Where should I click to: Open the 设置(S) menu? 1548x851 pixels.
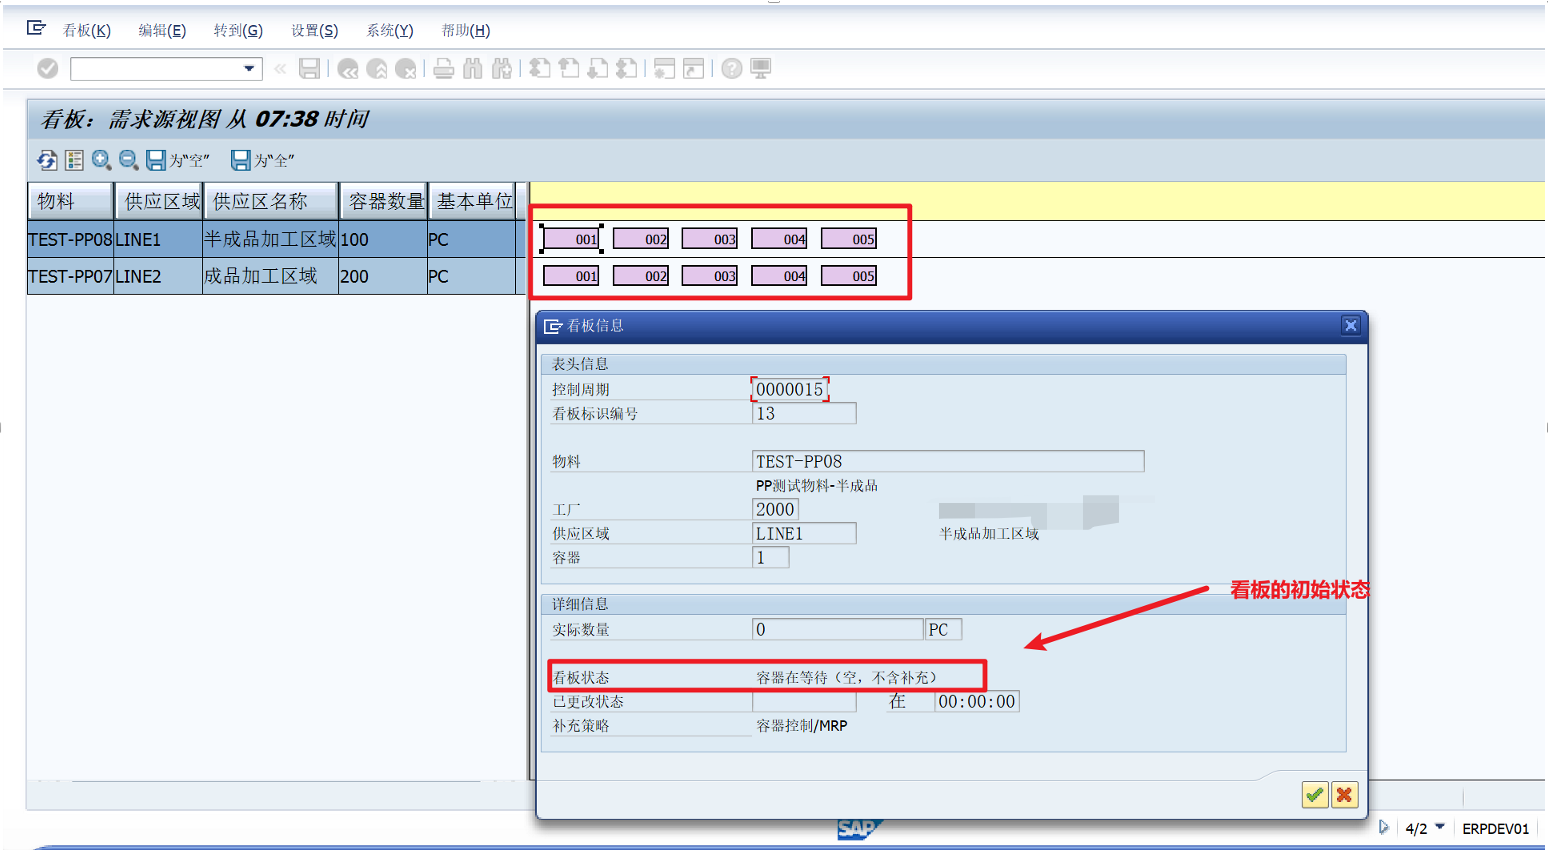tap(313, 30)
